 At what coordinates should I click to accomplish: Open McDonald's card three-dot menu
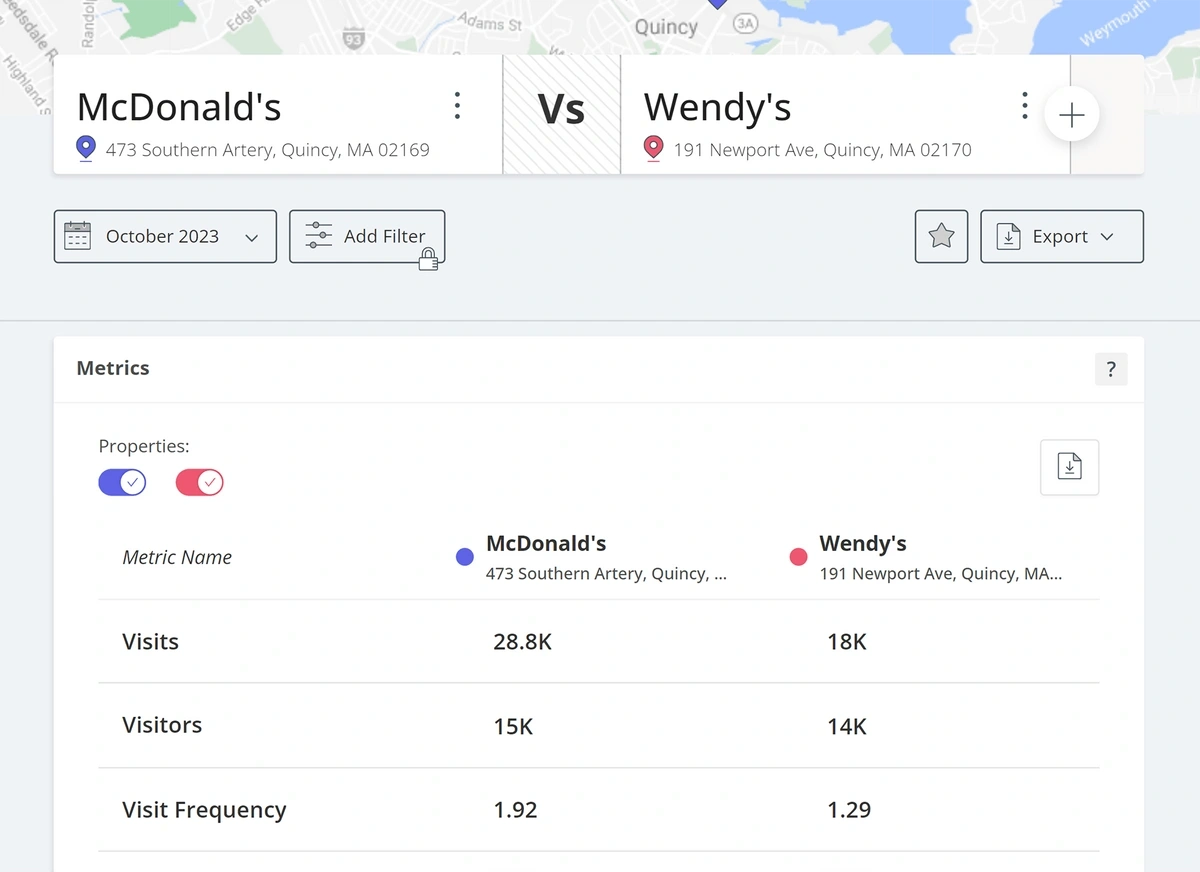[457, 106]
